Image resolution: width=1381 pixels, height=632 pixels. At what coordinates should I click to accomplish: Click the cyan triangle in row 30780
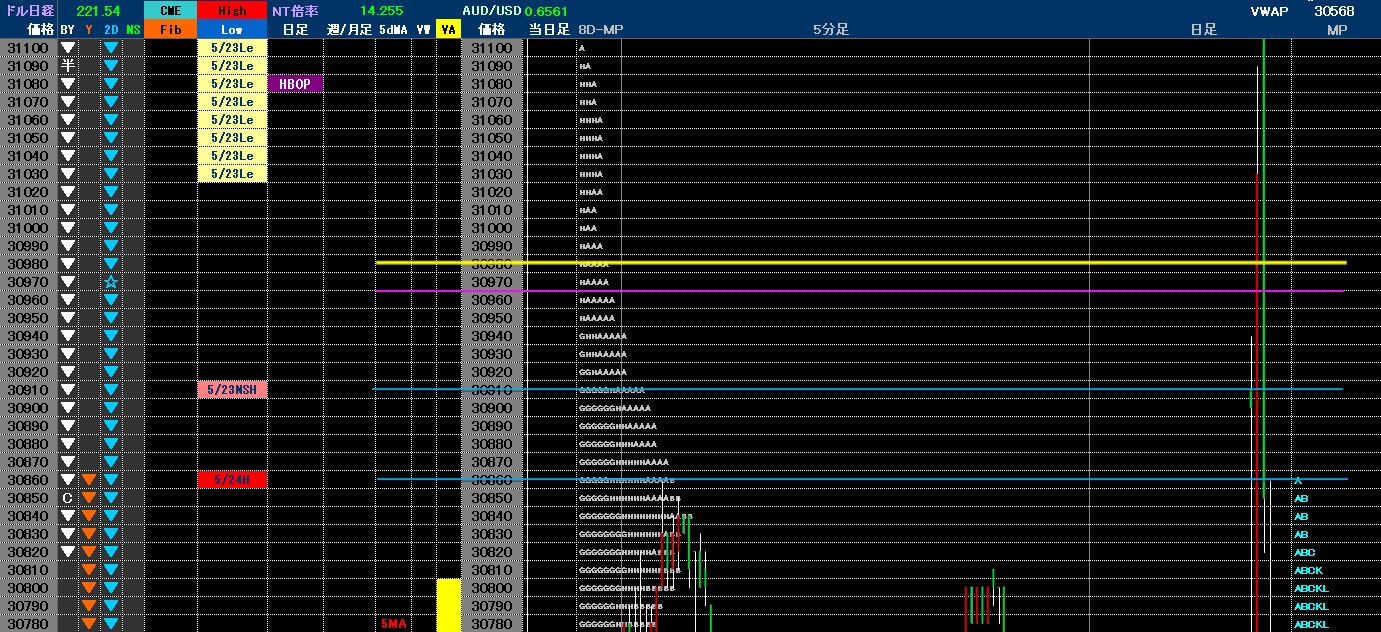[x=111, y=624]
